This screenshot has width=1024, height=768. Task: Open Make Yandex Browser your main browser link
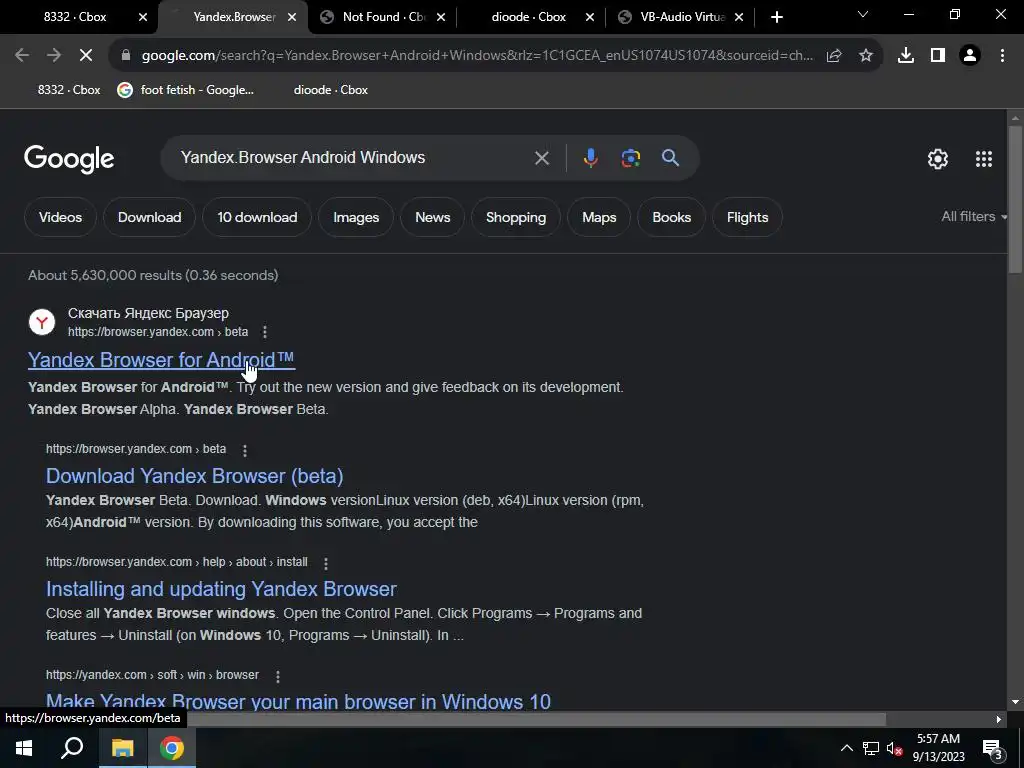[298, 701]
